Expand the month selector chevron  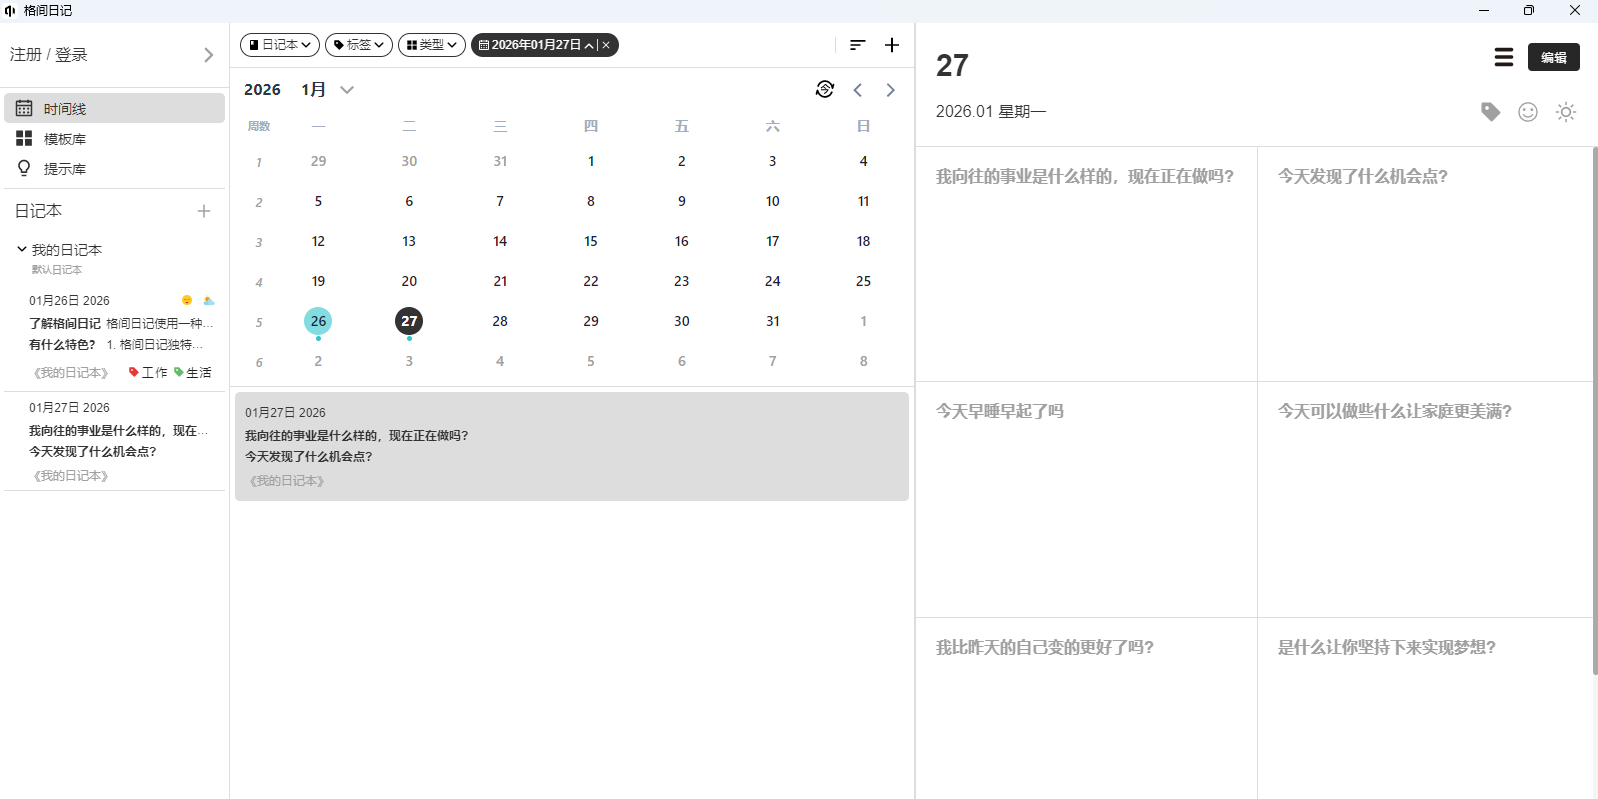(347, 90)
